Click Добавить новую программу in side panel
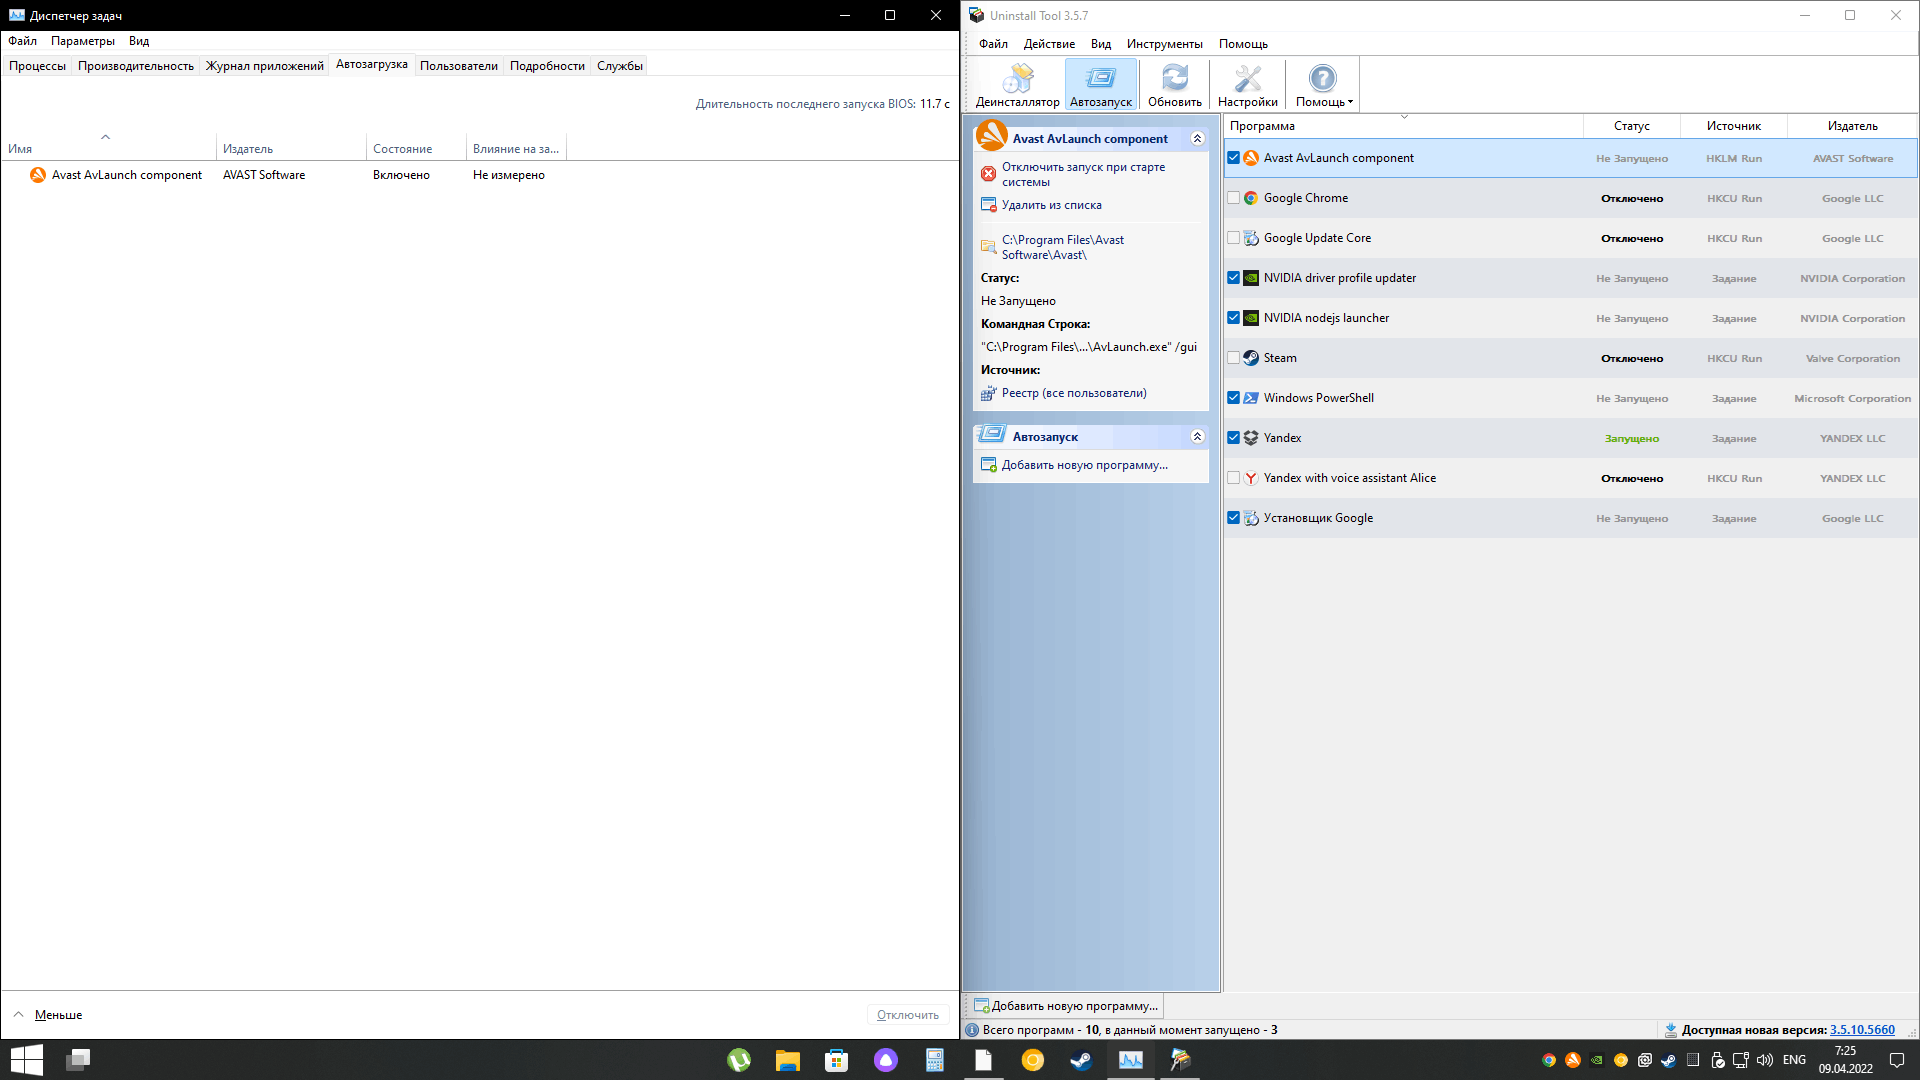Viewport: 1920px width, 1080px height. click(1084, 465)
